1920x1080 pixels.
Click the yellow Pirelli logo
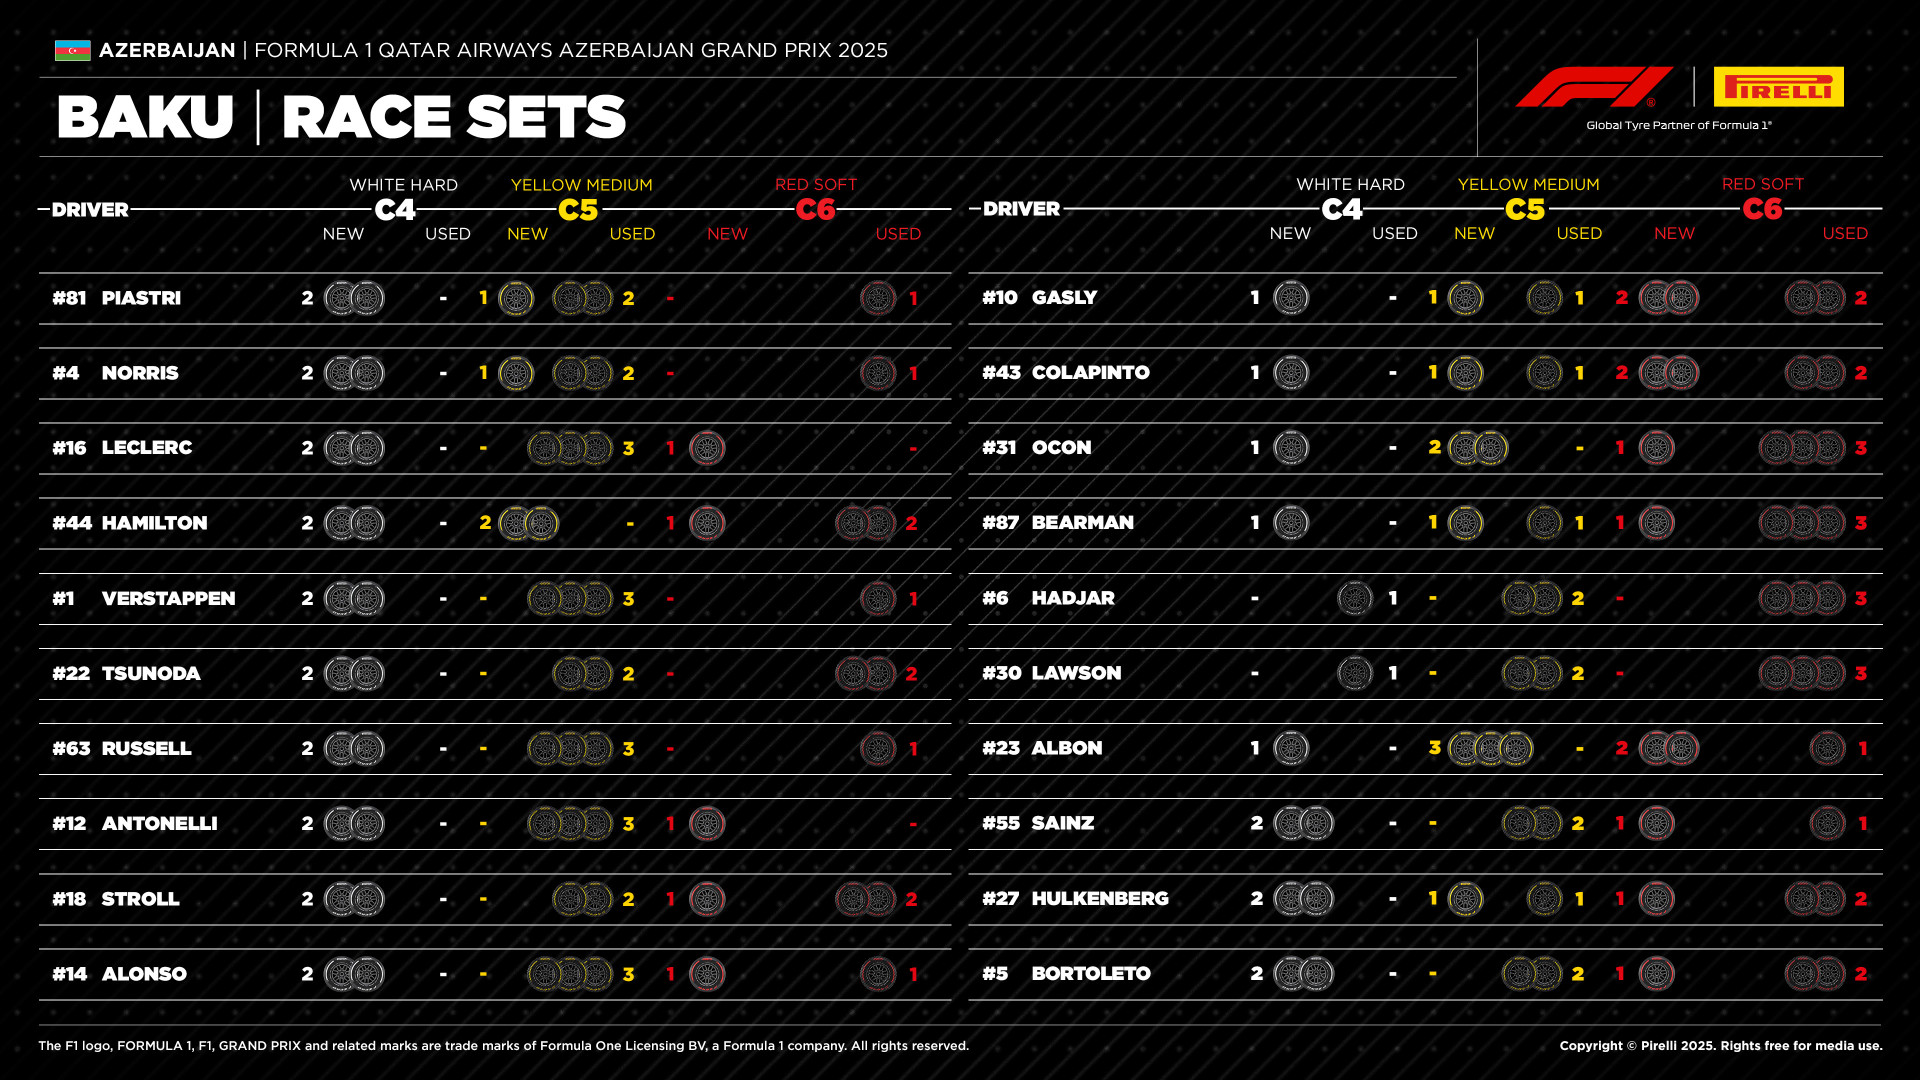1778,87
